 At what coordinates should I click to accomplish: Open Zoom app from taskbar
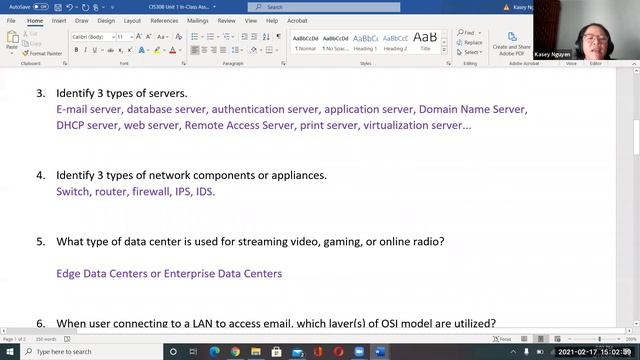tap(359, 351)
